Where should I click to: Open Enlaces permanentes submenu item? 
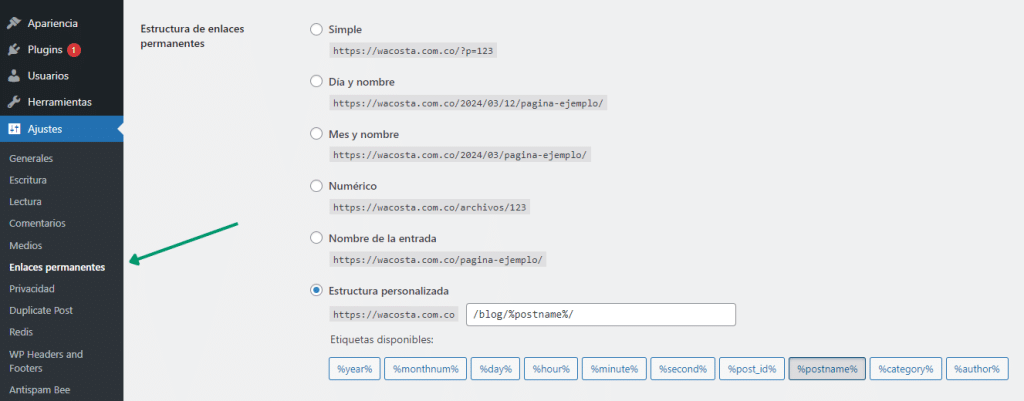coord(57,267)
